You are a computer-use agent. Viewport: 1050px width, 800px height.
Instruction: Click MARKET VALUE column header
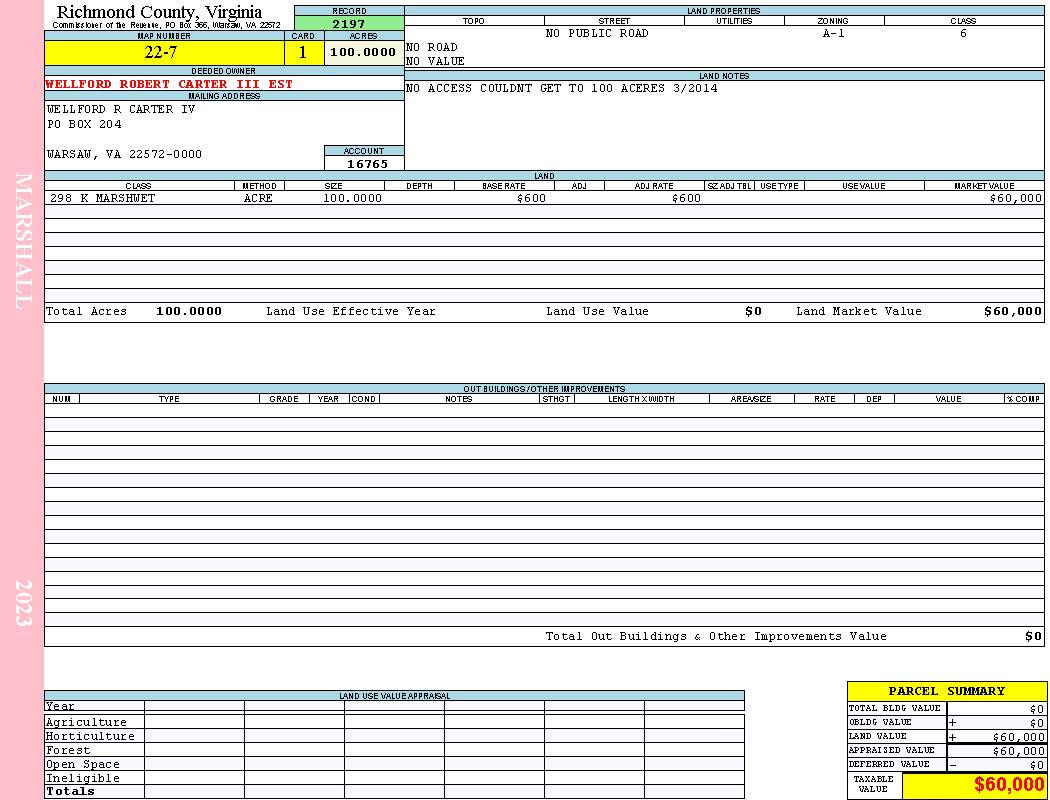point(984,186)
